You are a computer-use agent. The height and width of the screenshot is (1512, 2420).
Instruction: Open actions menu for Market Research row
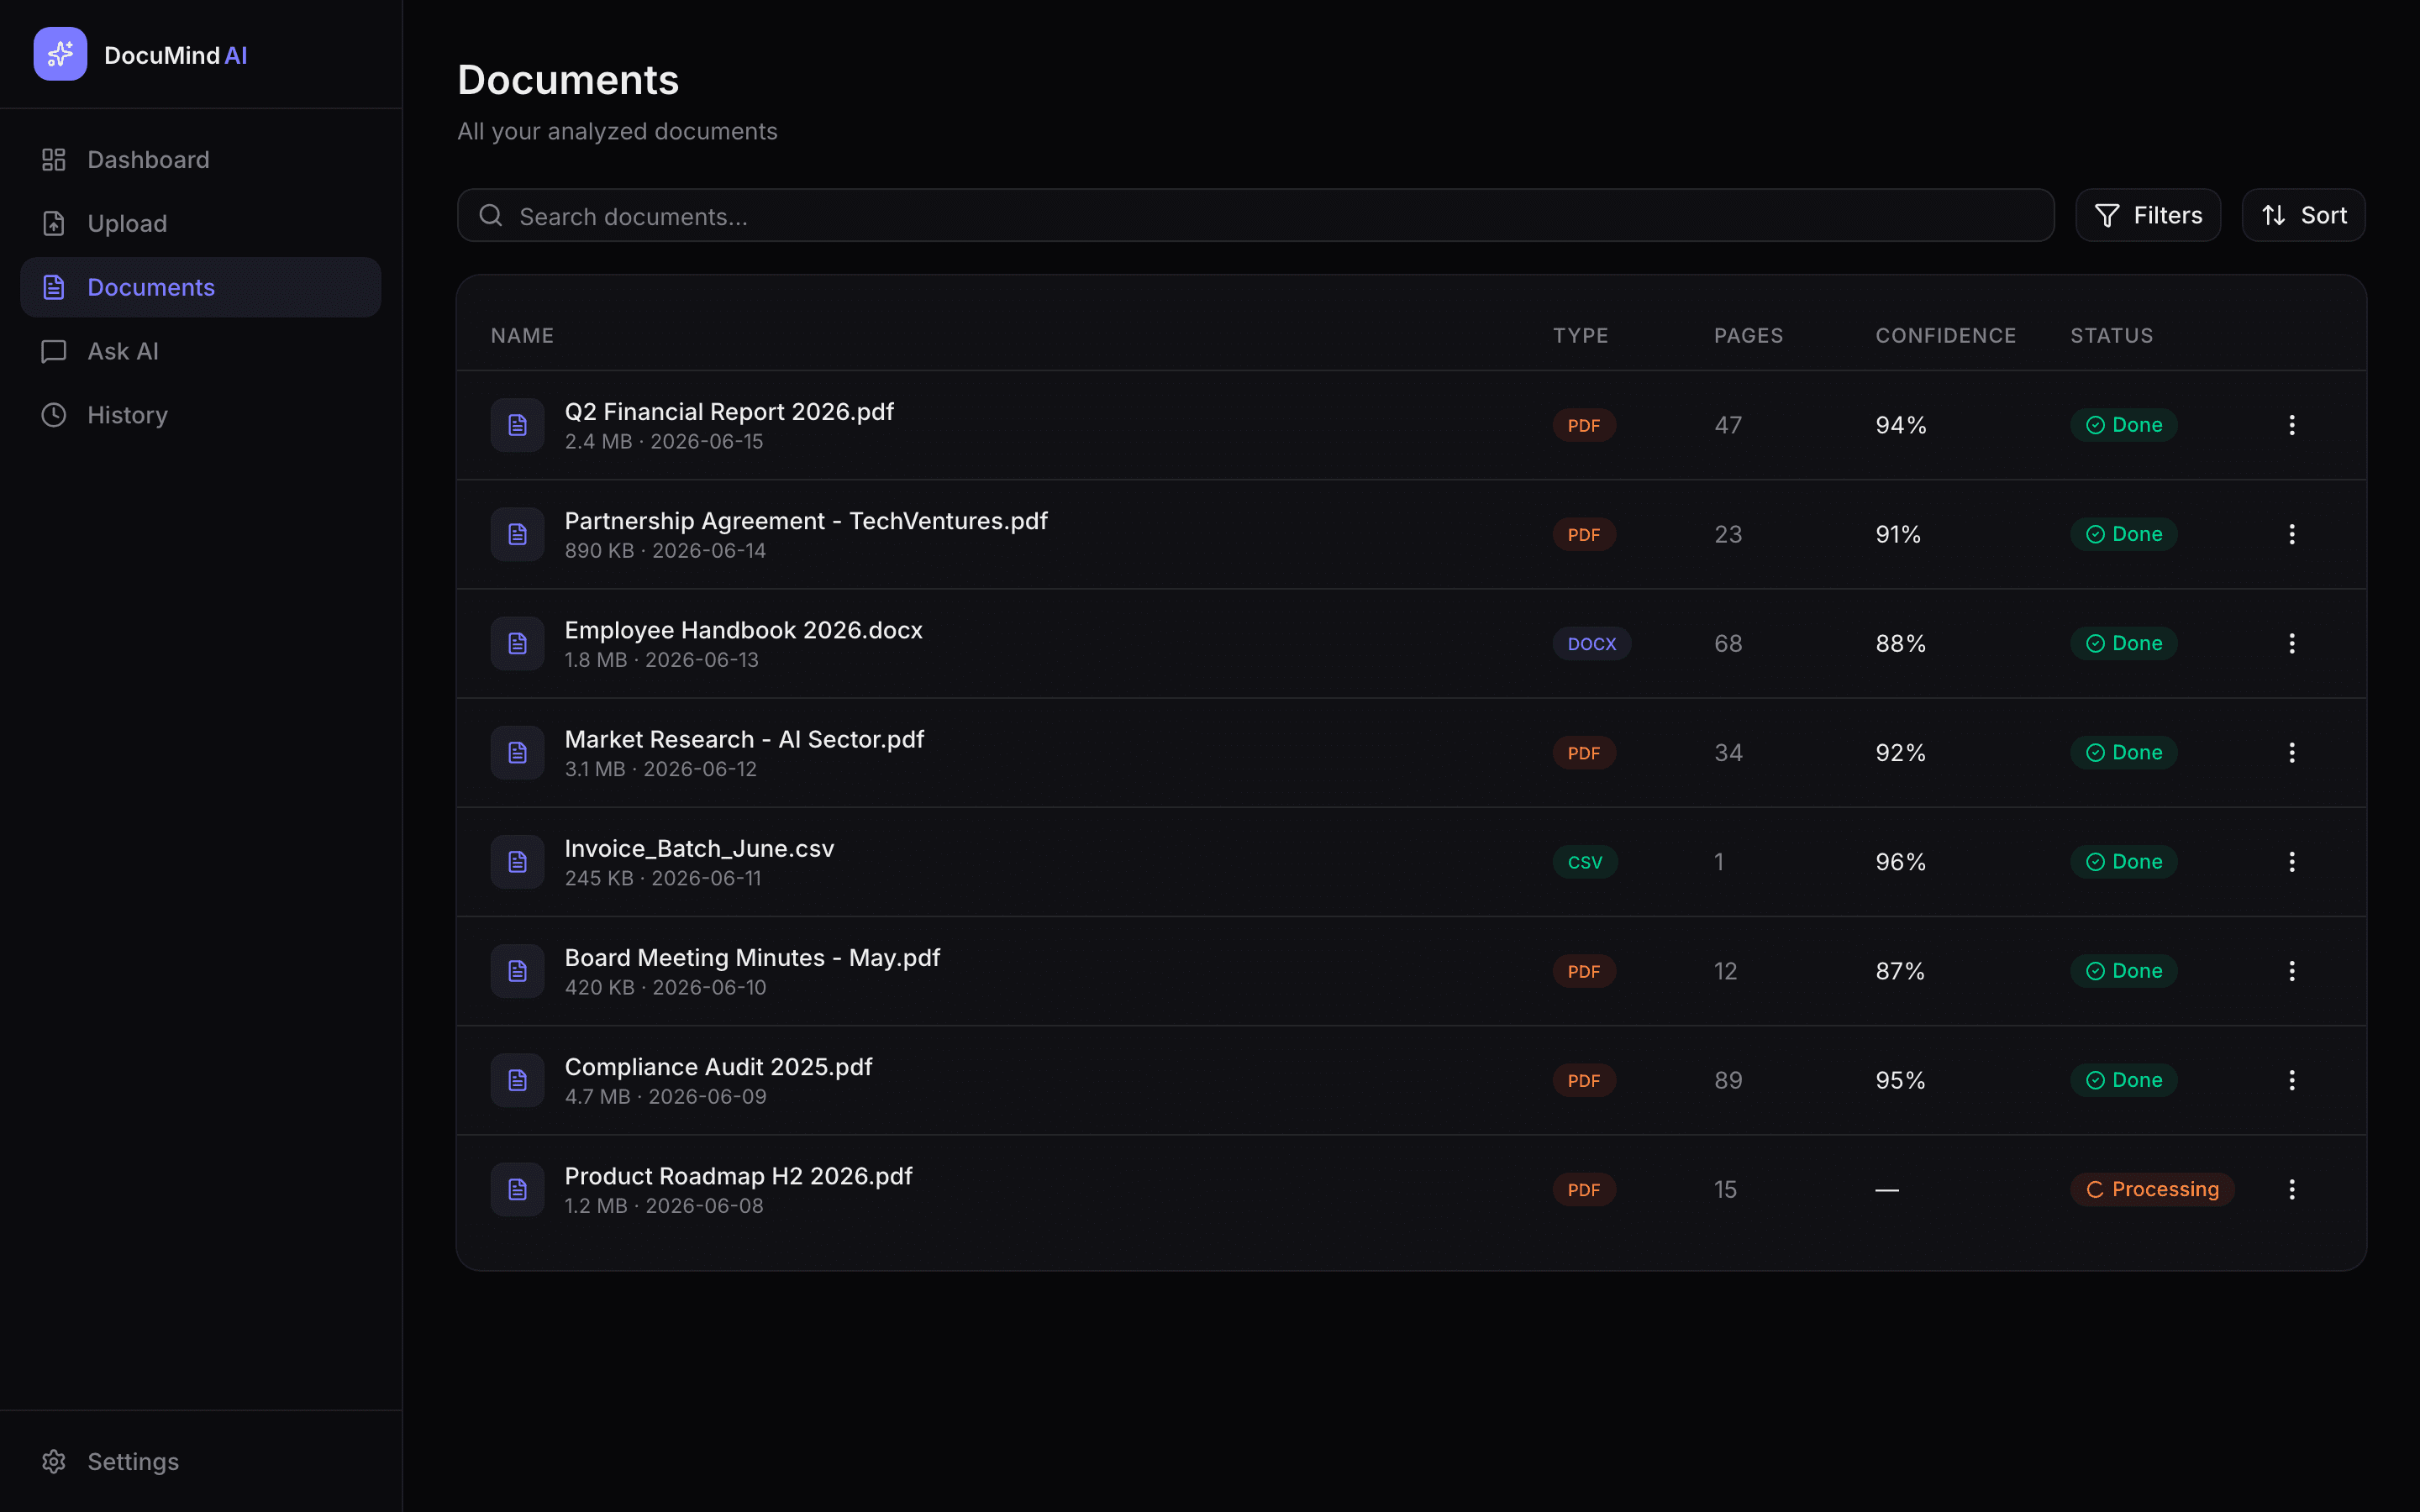[2292, 752]
